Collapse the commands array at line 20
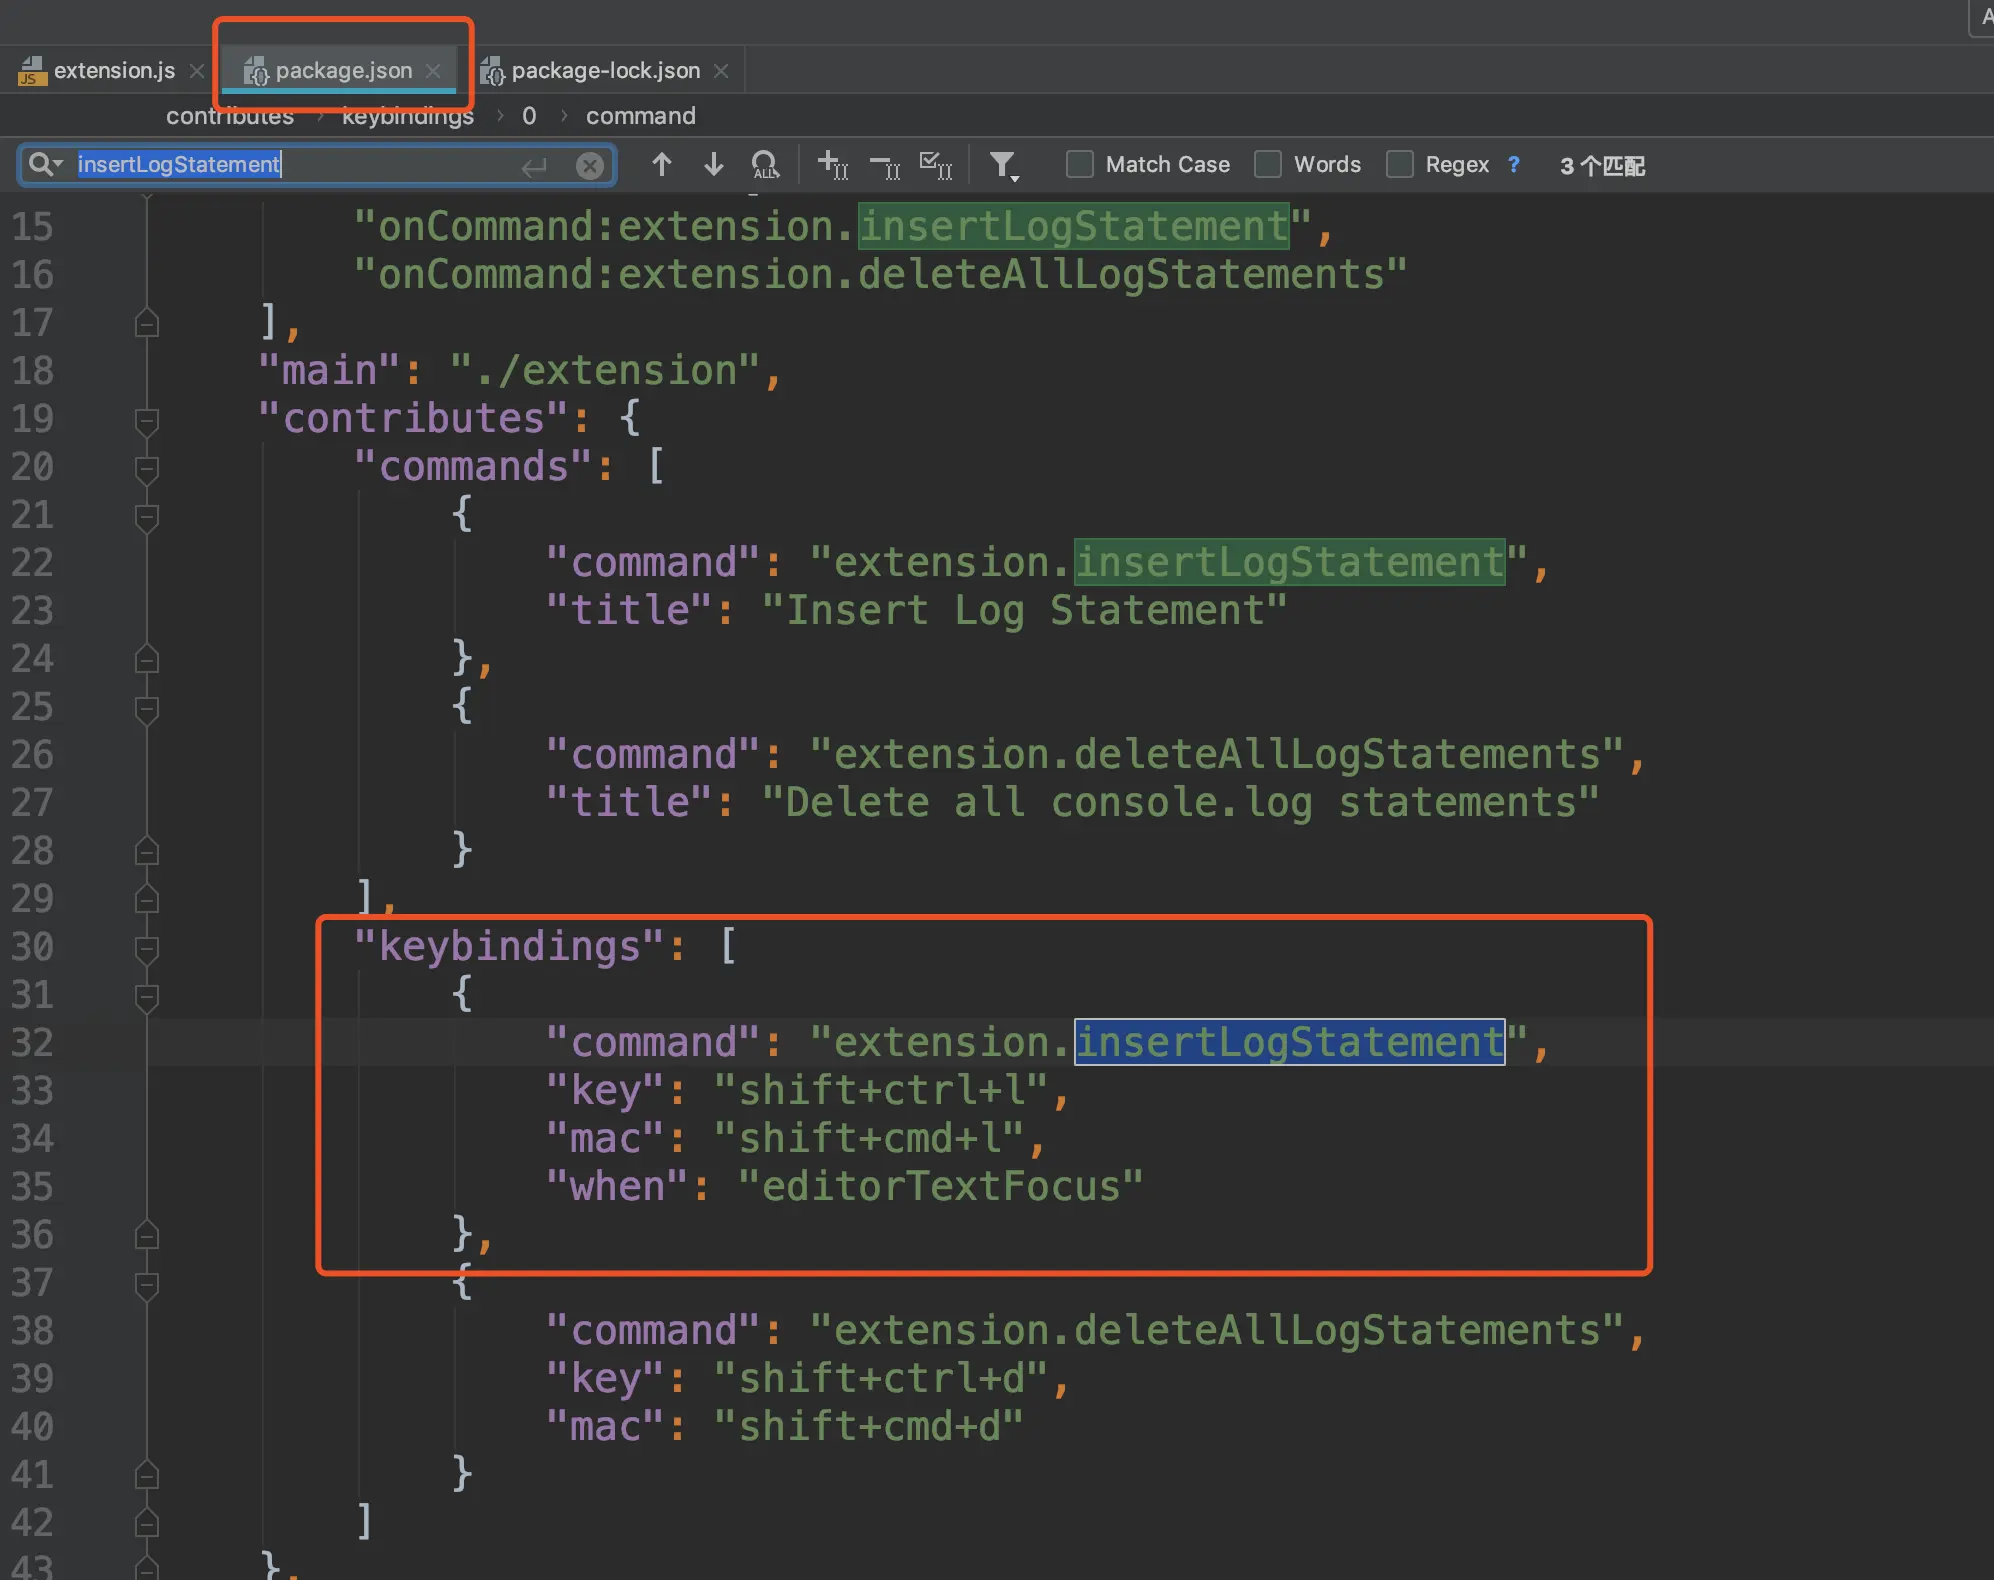Image resolution: width=1994 pixels, height=1580 pixels. [147, 469]
